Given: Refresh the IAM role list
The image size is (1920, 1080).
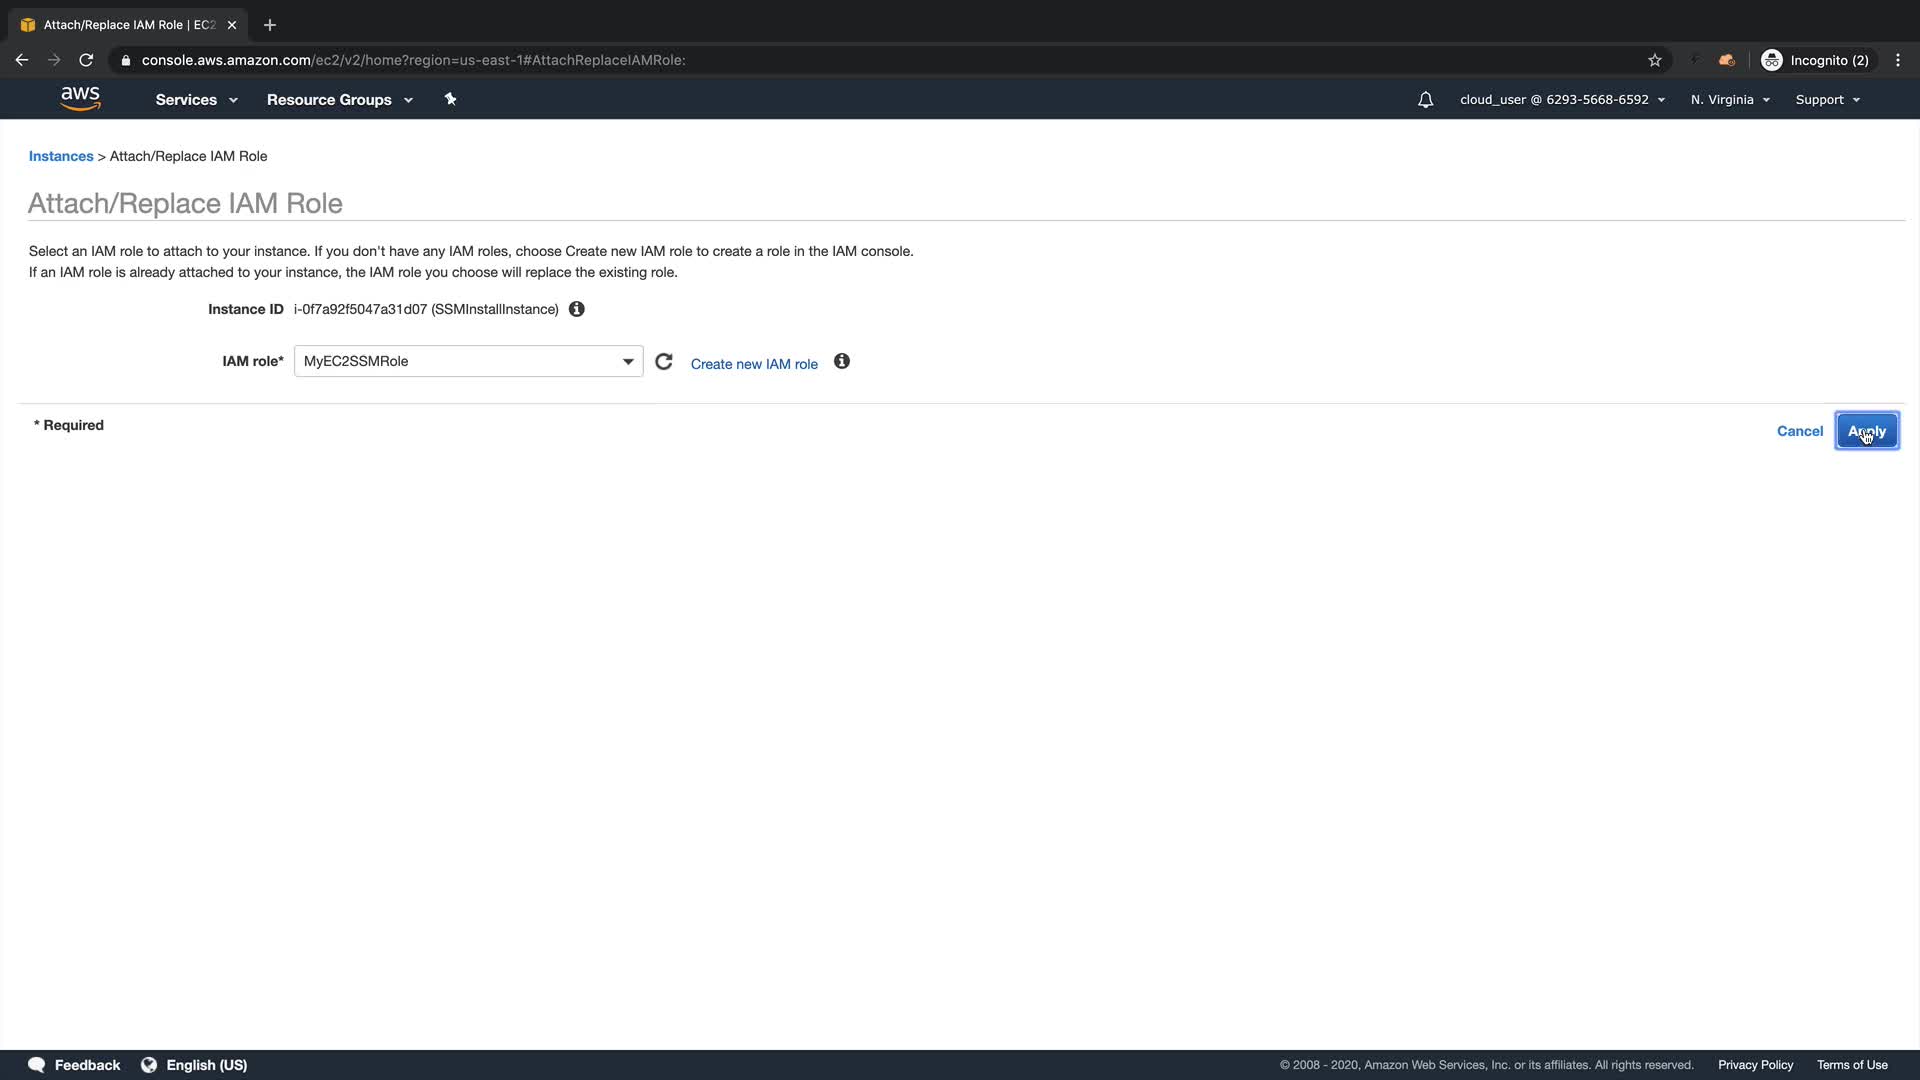Looking at the screenshot, I should tap(664, 361).
